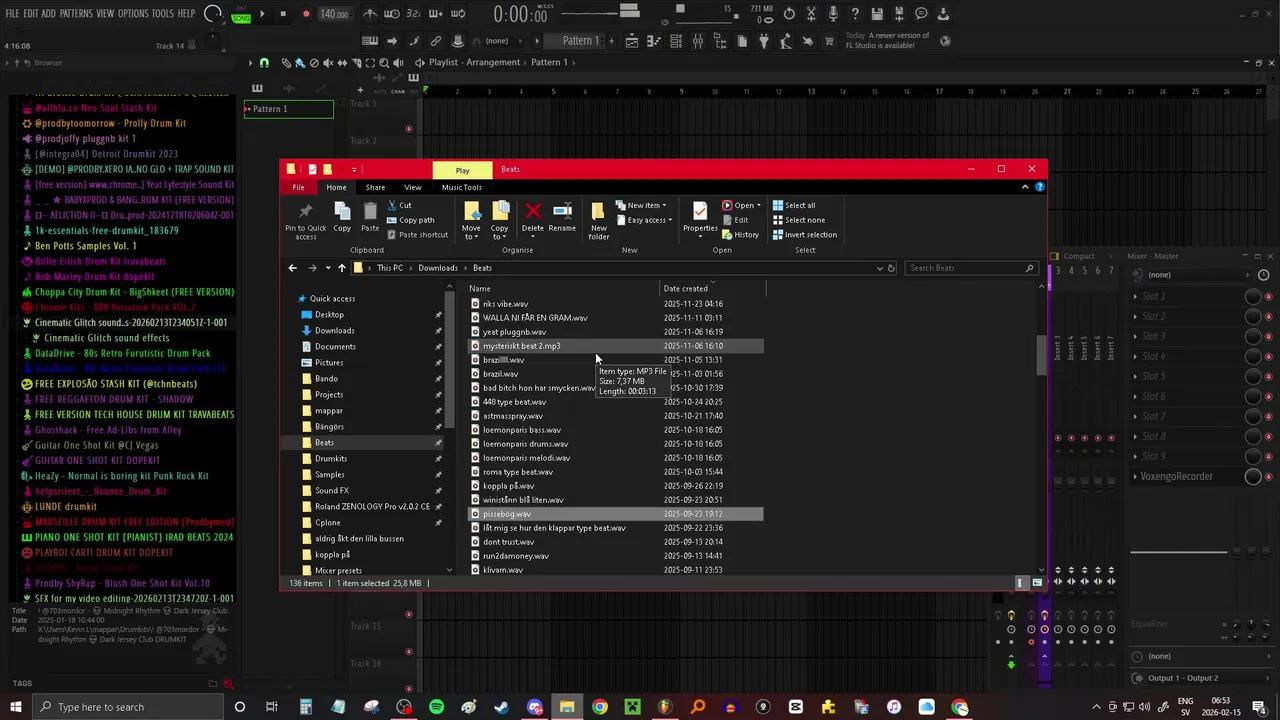Navigate back in Explorer window
1280x720 pixels.
[x=292, y=268]
